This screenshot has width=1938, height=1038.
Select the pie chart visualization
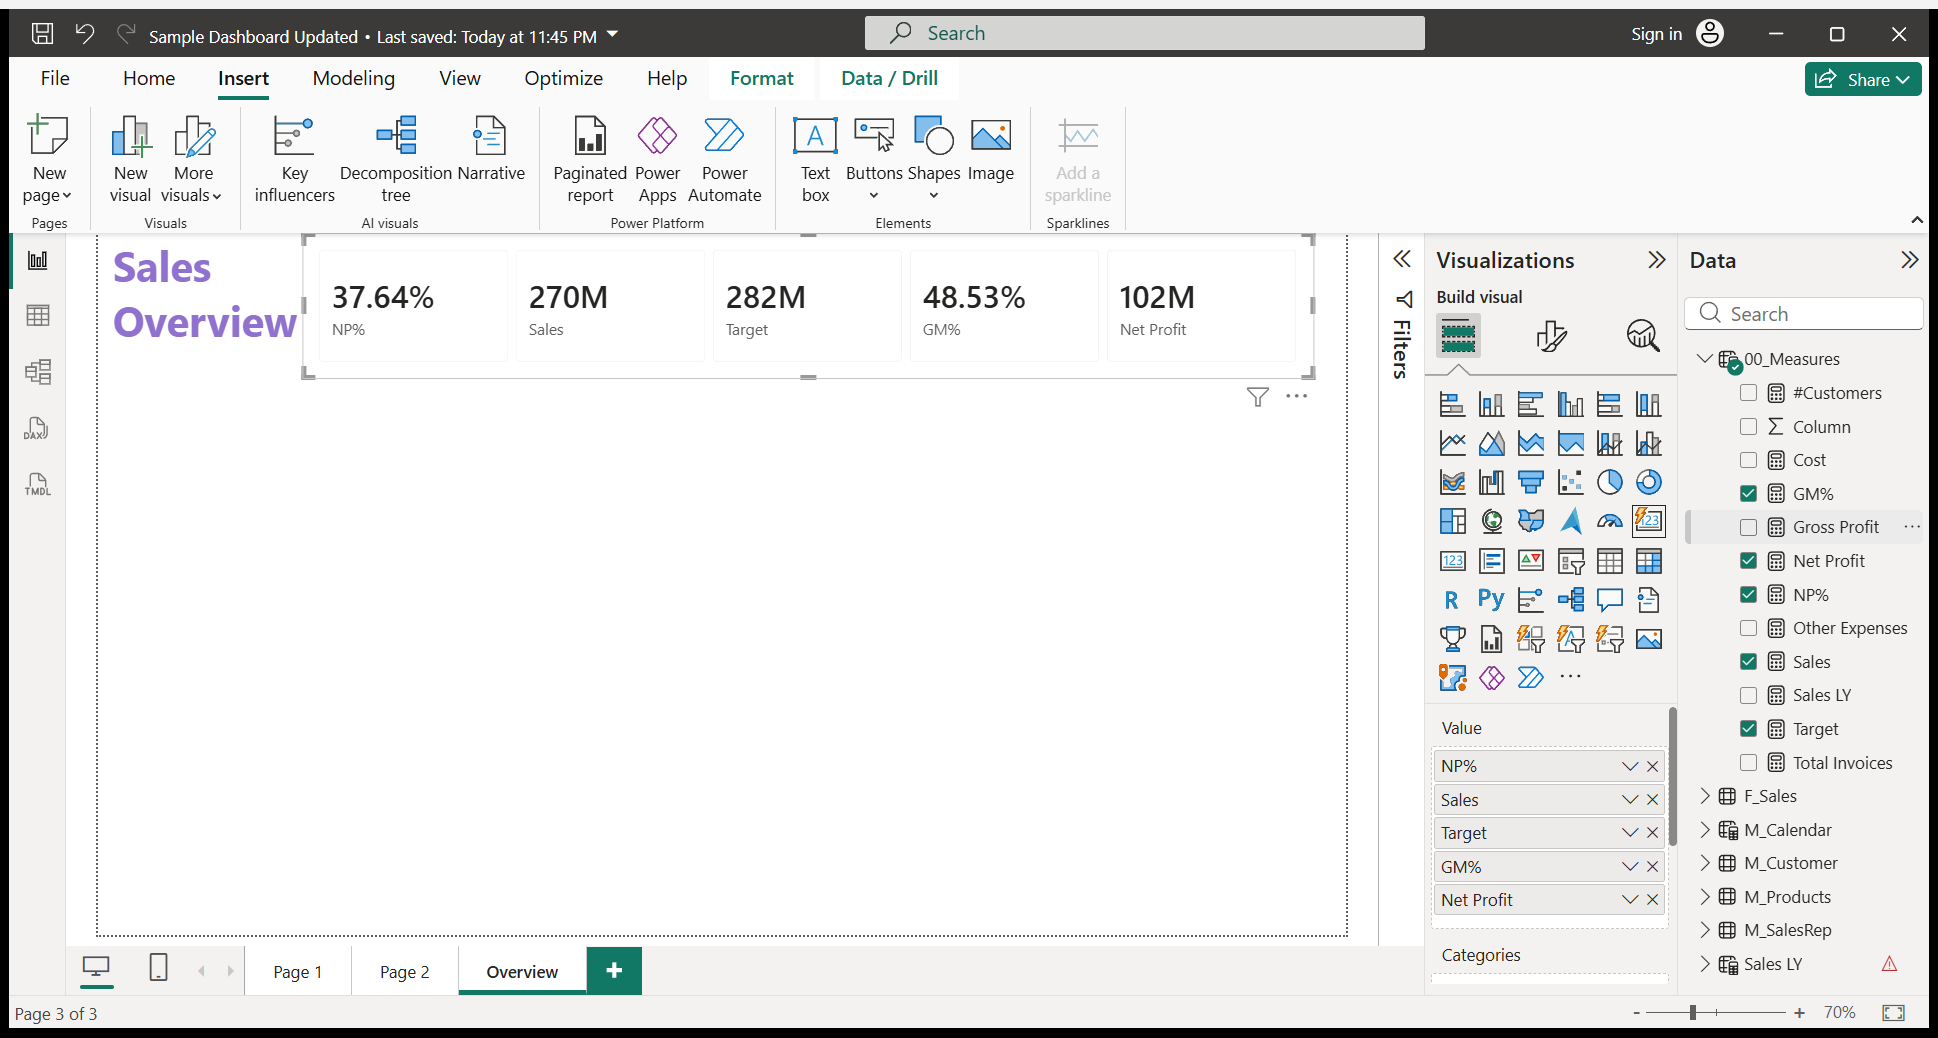click(x=1609, y=482)
